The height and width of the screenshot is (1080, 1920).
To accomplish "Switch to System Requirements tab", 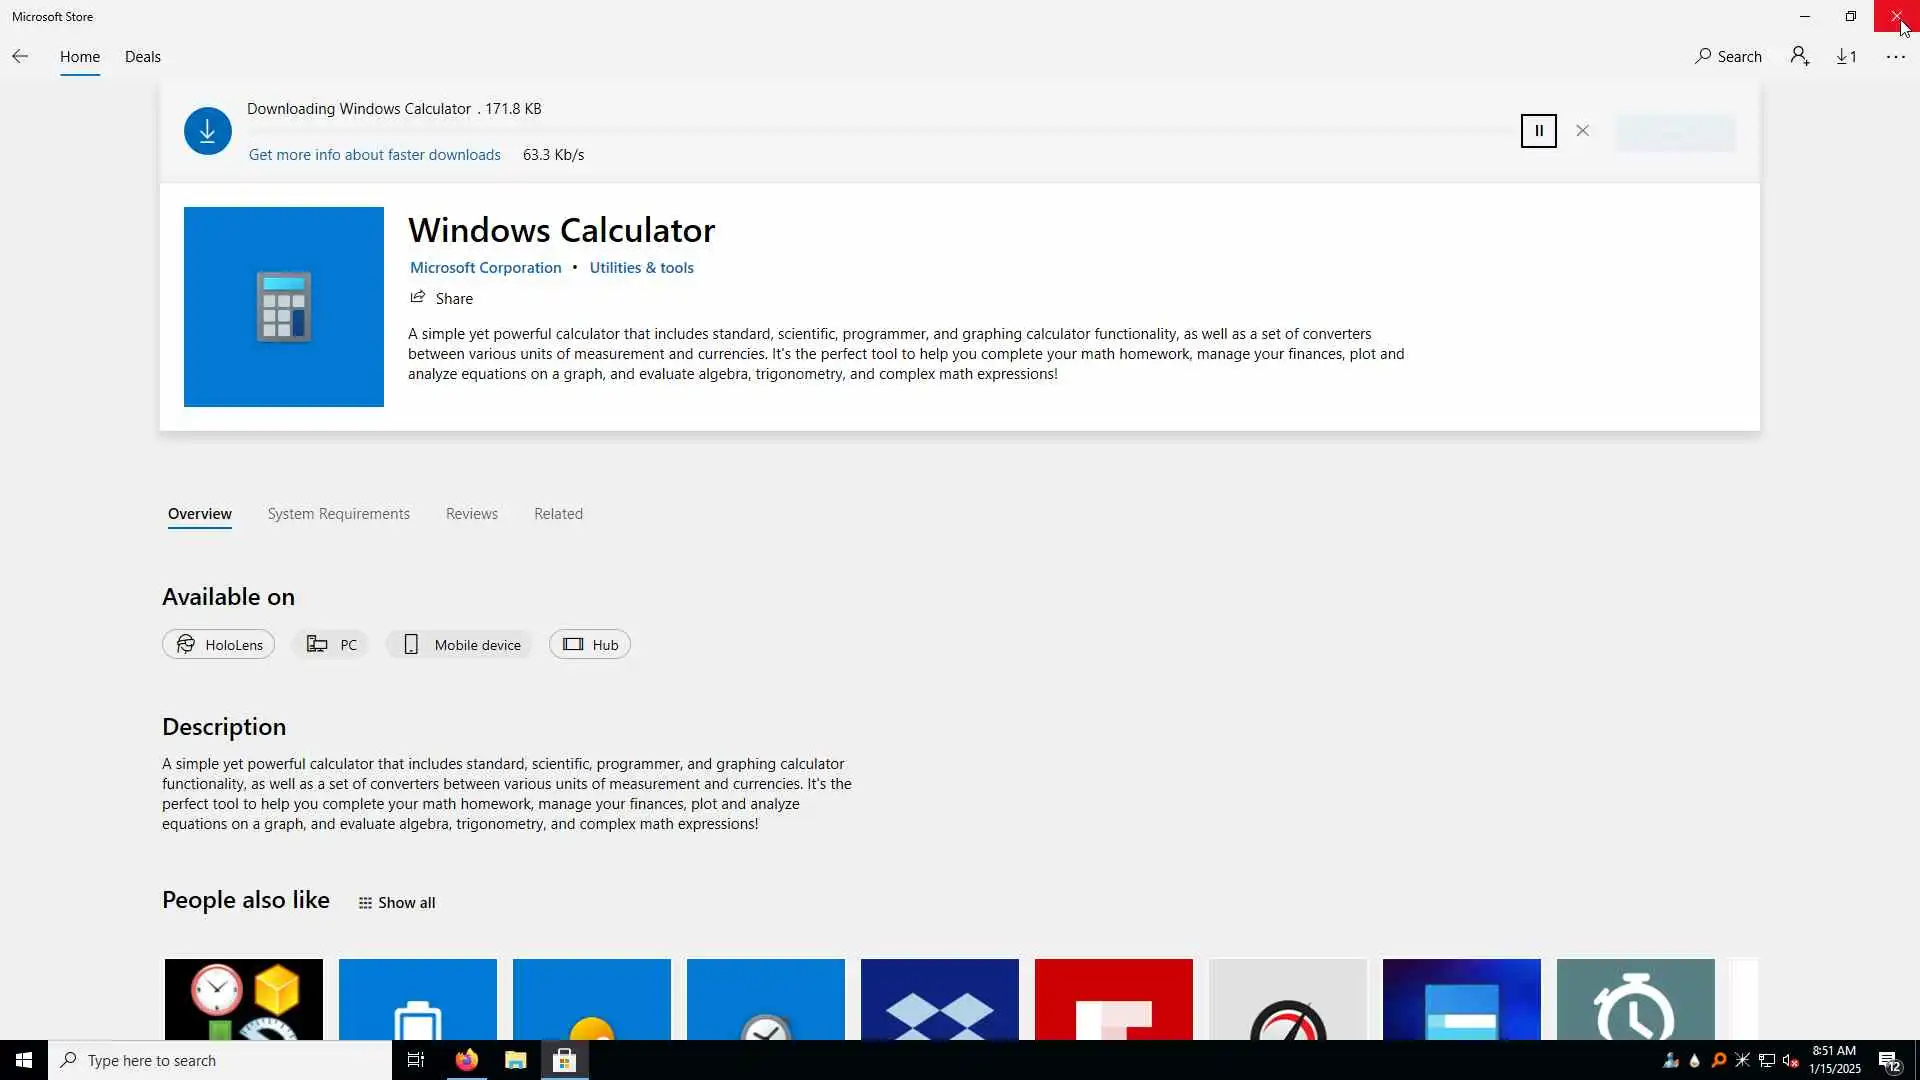I will point(338,514).
